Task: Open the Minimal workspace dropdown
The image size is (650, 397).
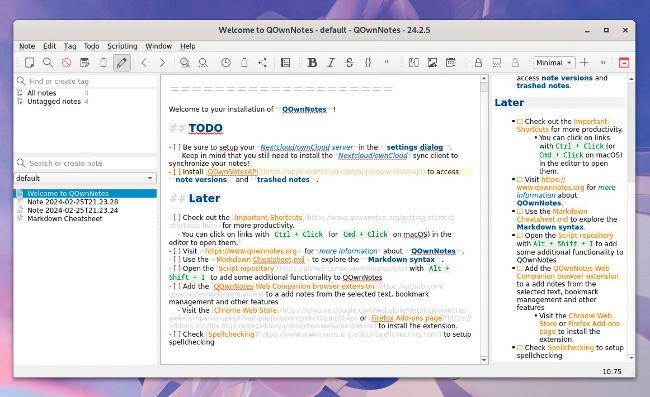Action: pyautogui.click(x=554, y=63)
